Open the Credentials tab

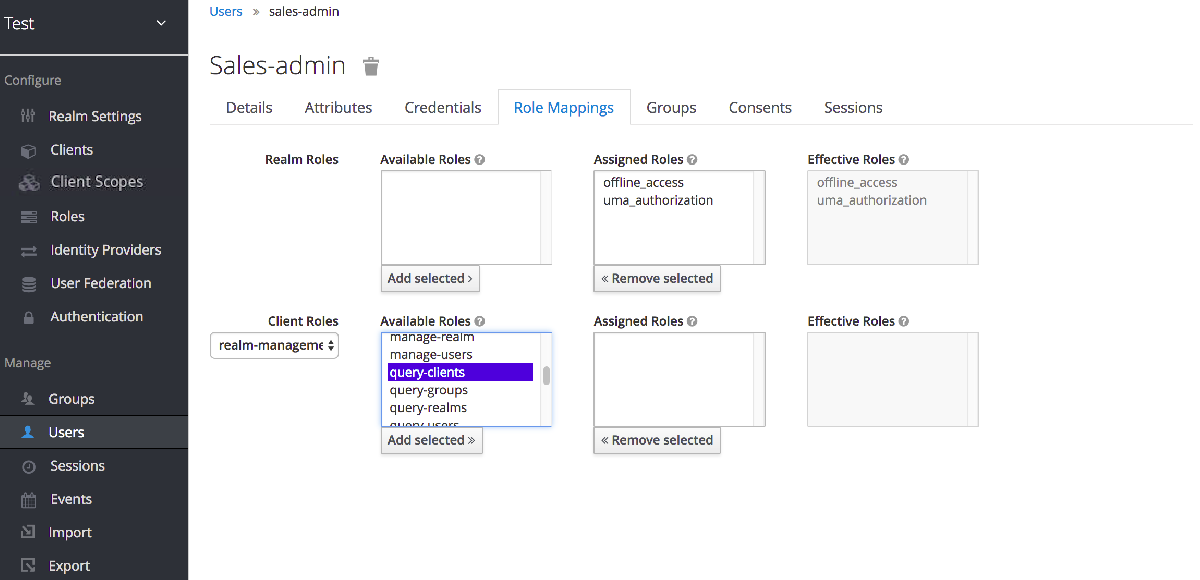(443, 108)
